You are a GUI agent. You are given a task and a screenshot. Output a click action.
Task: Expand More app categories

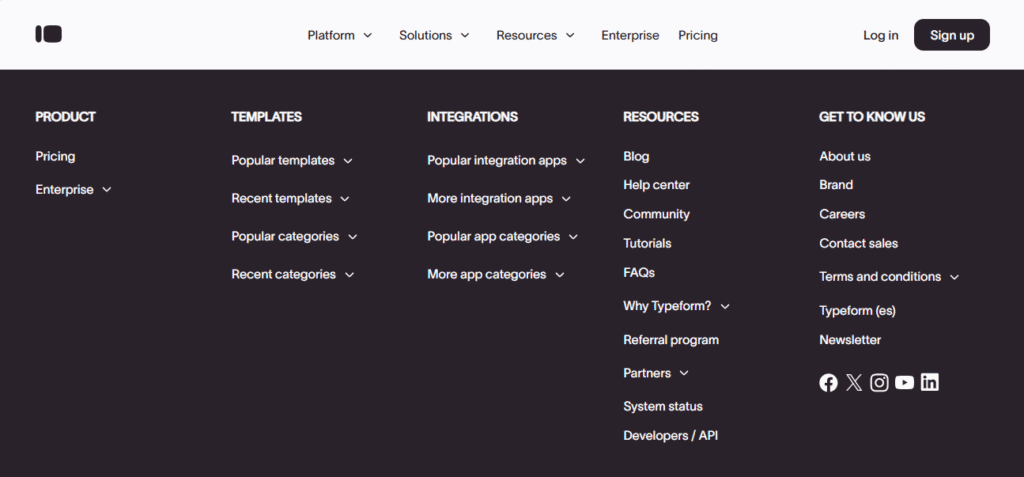pyautogui.click(x=496, y=274)
